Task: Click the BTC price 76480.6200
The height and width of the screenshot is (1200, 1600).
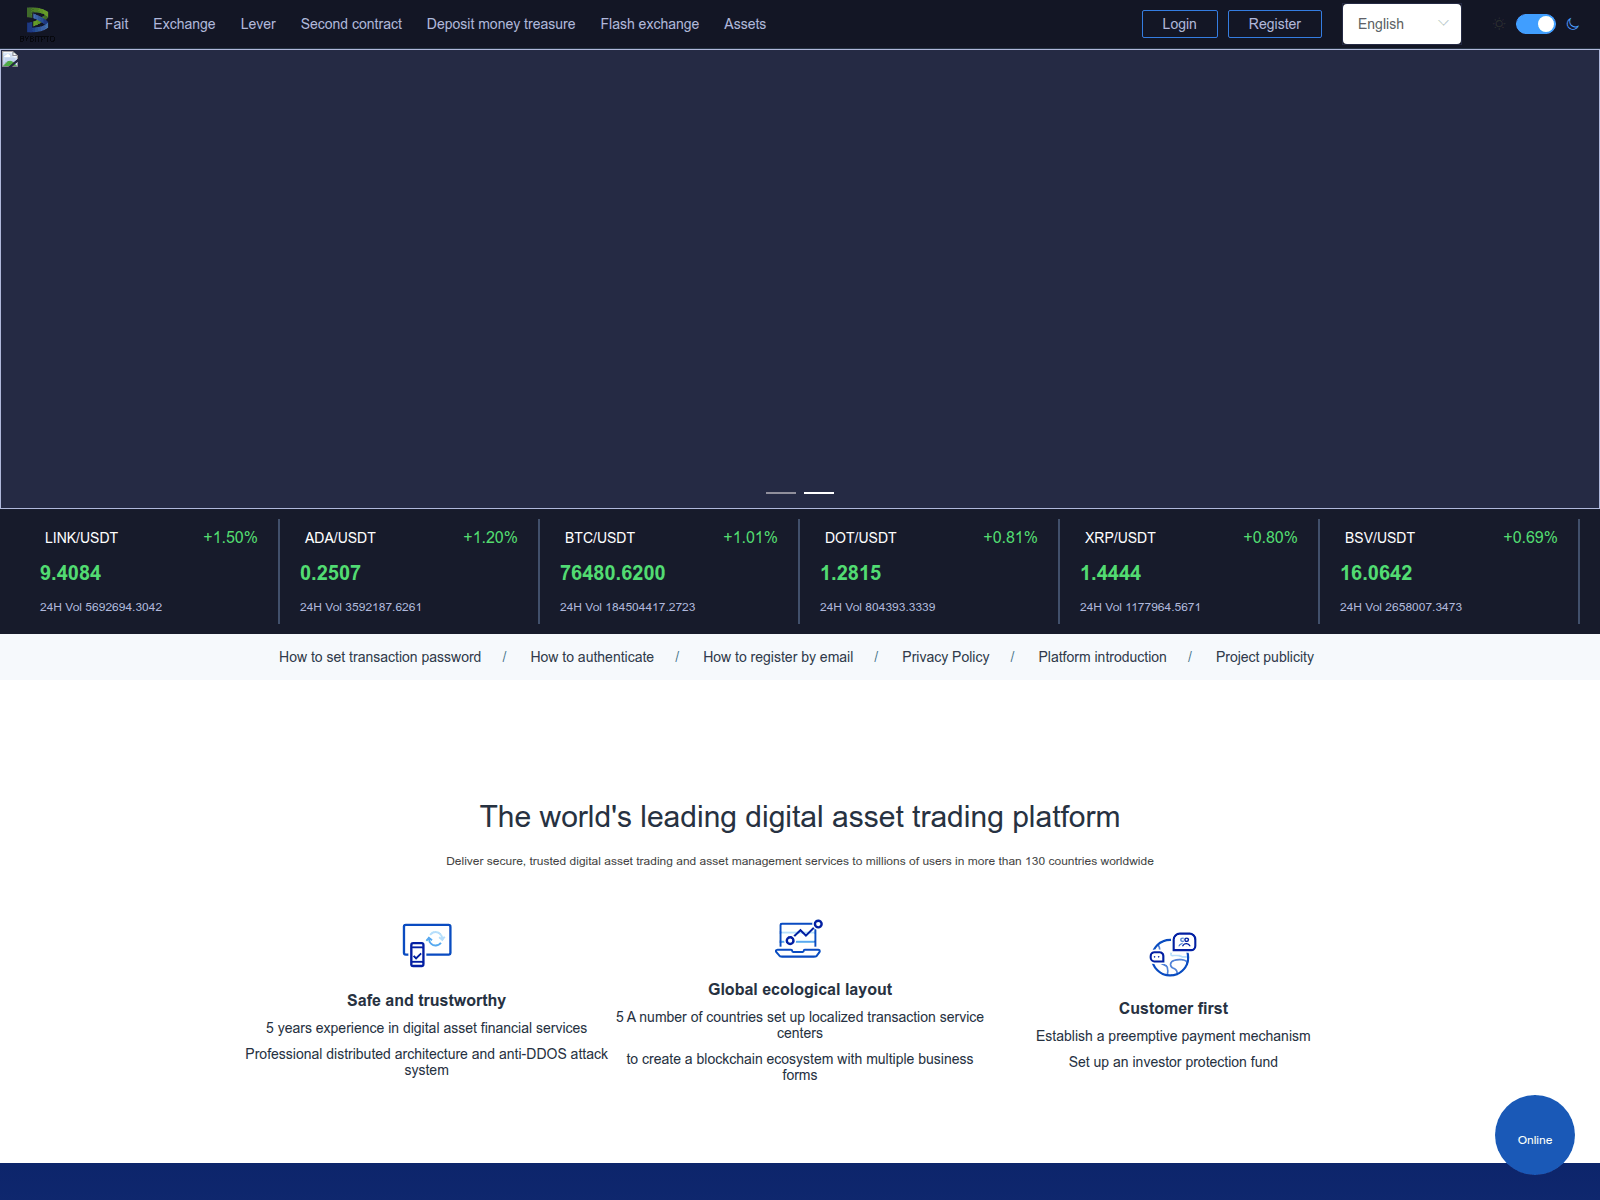Action: click(612, 573)
